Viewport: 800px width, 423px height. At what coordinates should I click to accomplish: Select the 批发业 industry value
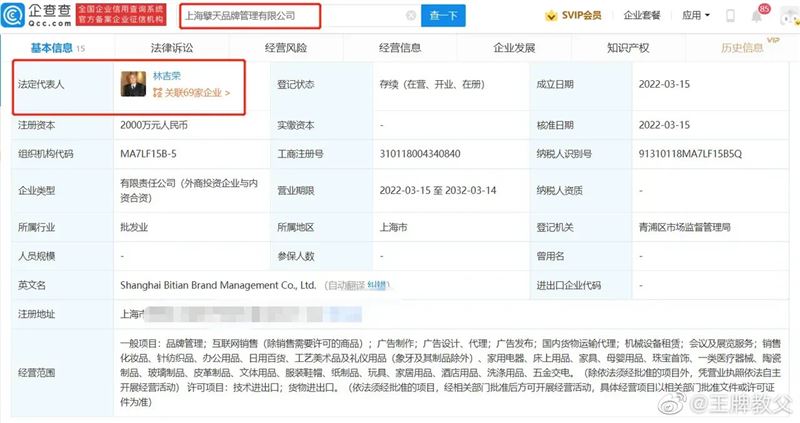click(x=134, y=227)
